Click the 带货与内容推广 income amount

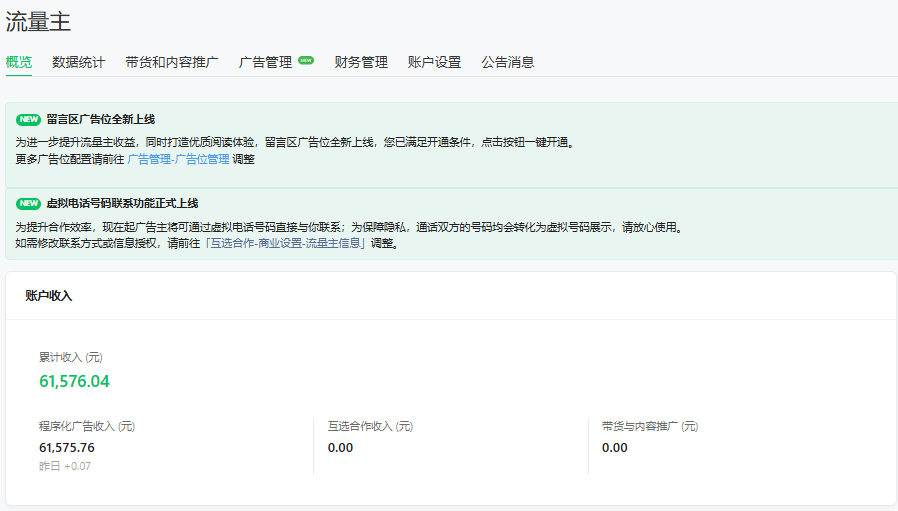pos(614,447)
